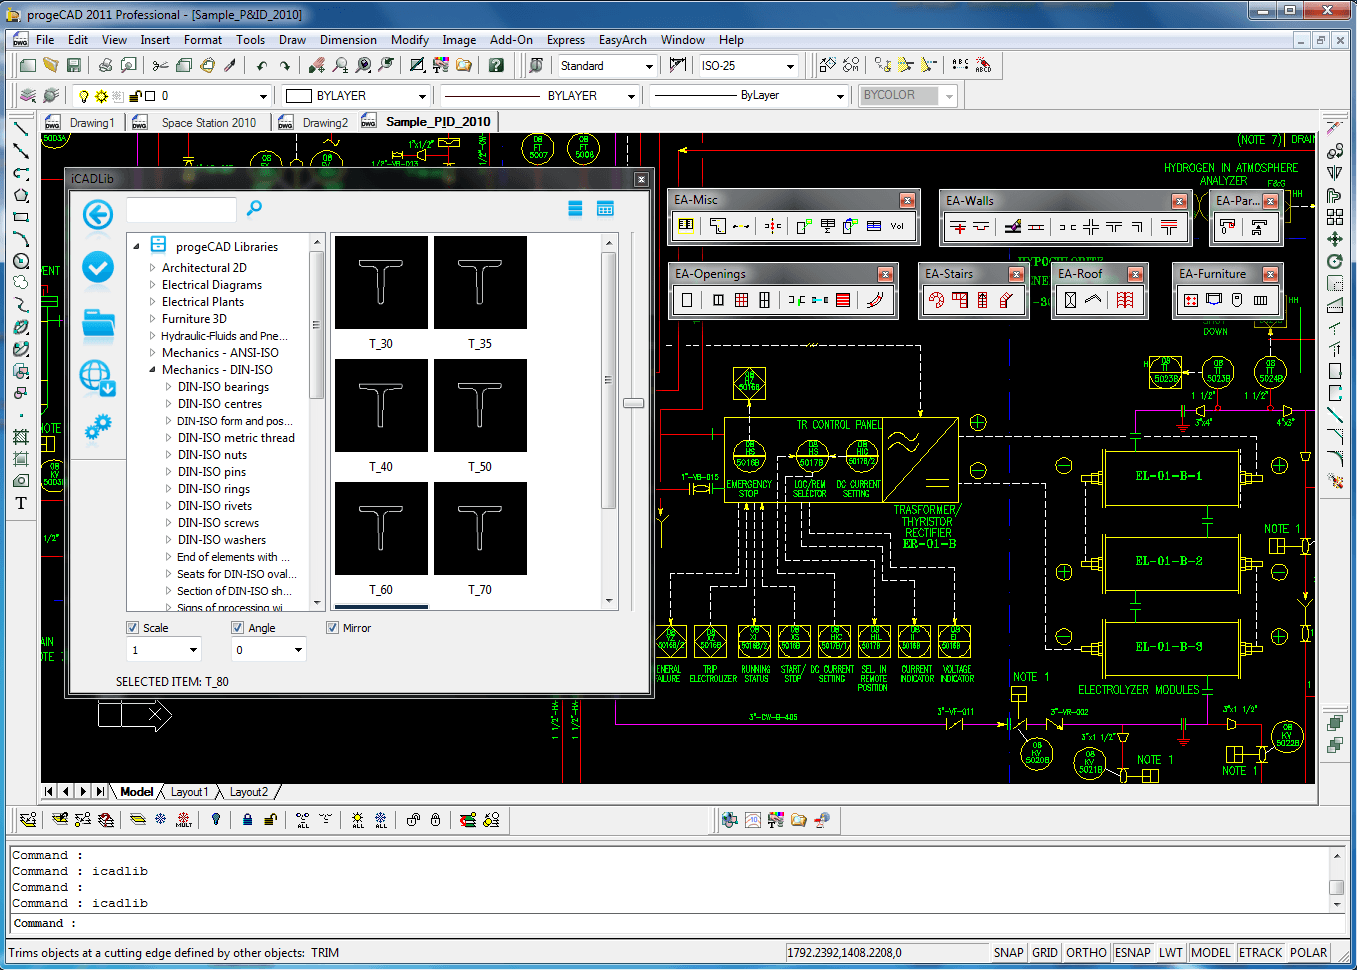Click the globe download icon in iCADLib
1357x970 pixels.
(x=98, y=377)
